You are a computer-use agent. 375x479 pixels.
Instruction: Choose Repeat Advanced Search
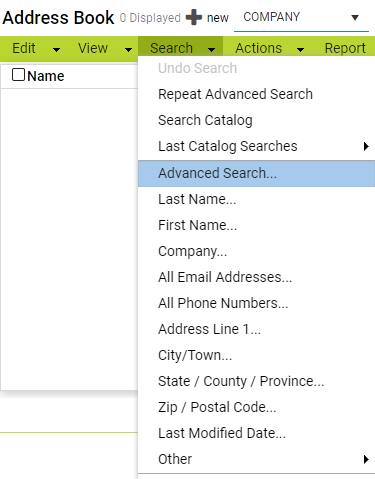click(256, 94)
